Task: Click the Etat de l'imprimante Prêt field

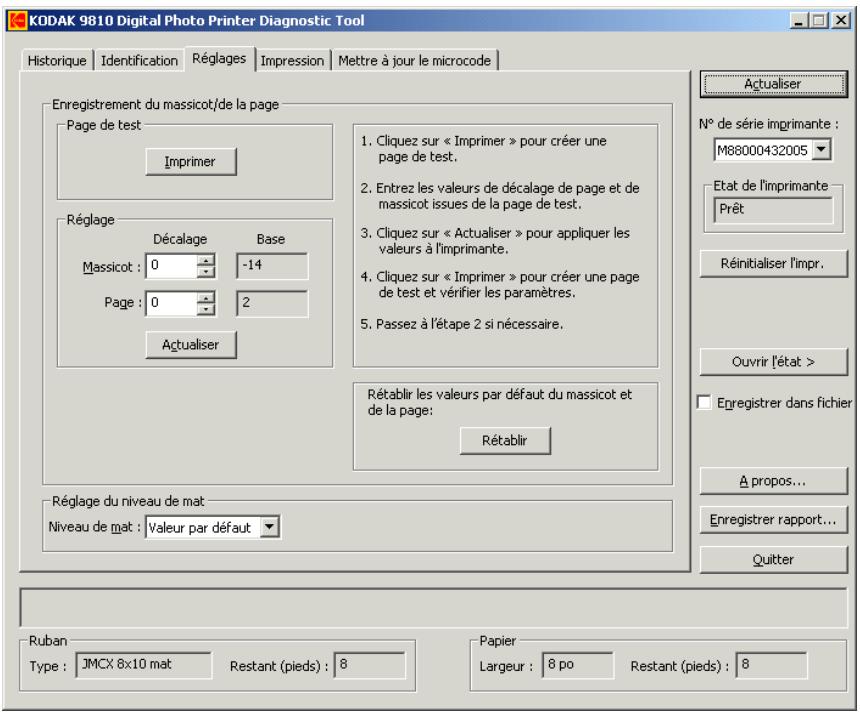Action: (773, 210)
